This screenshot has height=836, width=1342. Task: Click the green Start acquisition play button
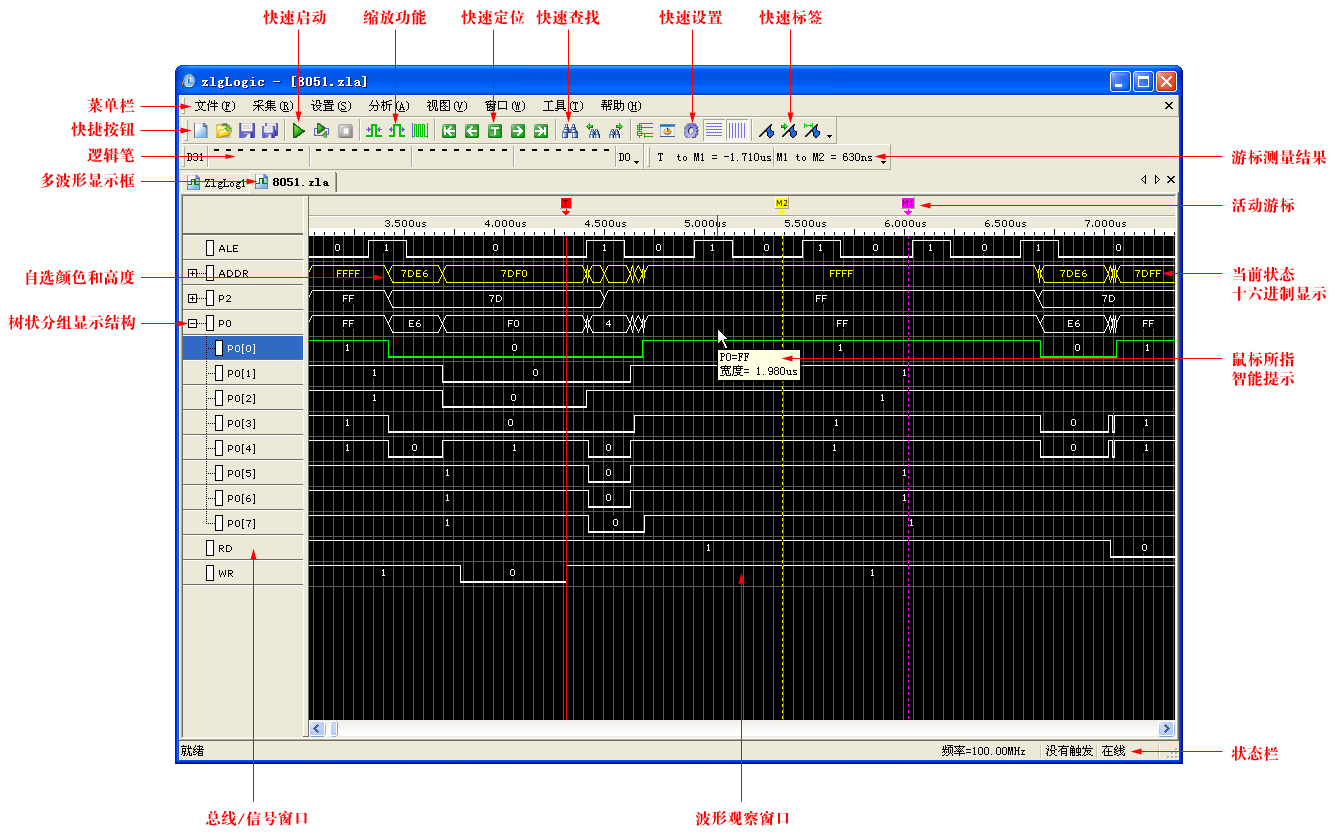[298, 130]
